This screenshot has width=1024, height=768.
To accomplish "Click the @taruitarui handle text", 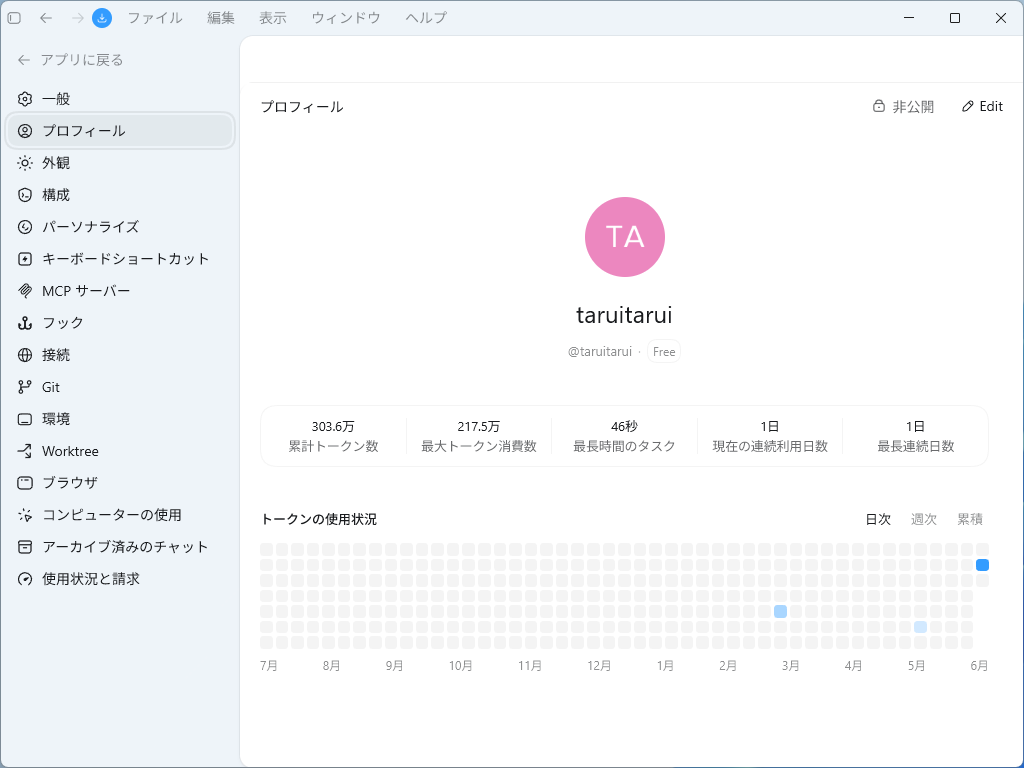I will 600,351.
